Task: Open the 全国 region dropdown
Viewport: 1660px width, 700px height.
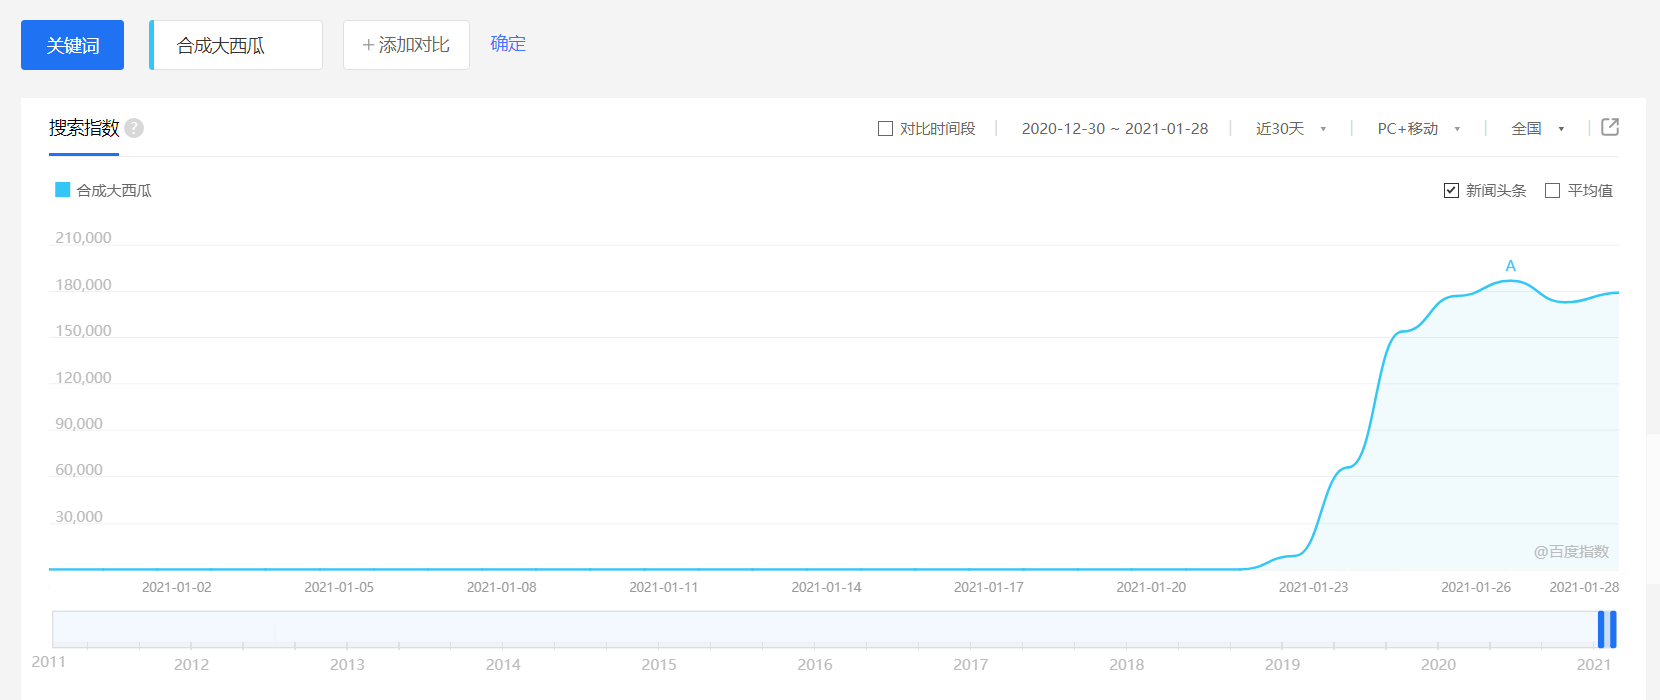Action: pyautogui.click(x=1537, y=128)
